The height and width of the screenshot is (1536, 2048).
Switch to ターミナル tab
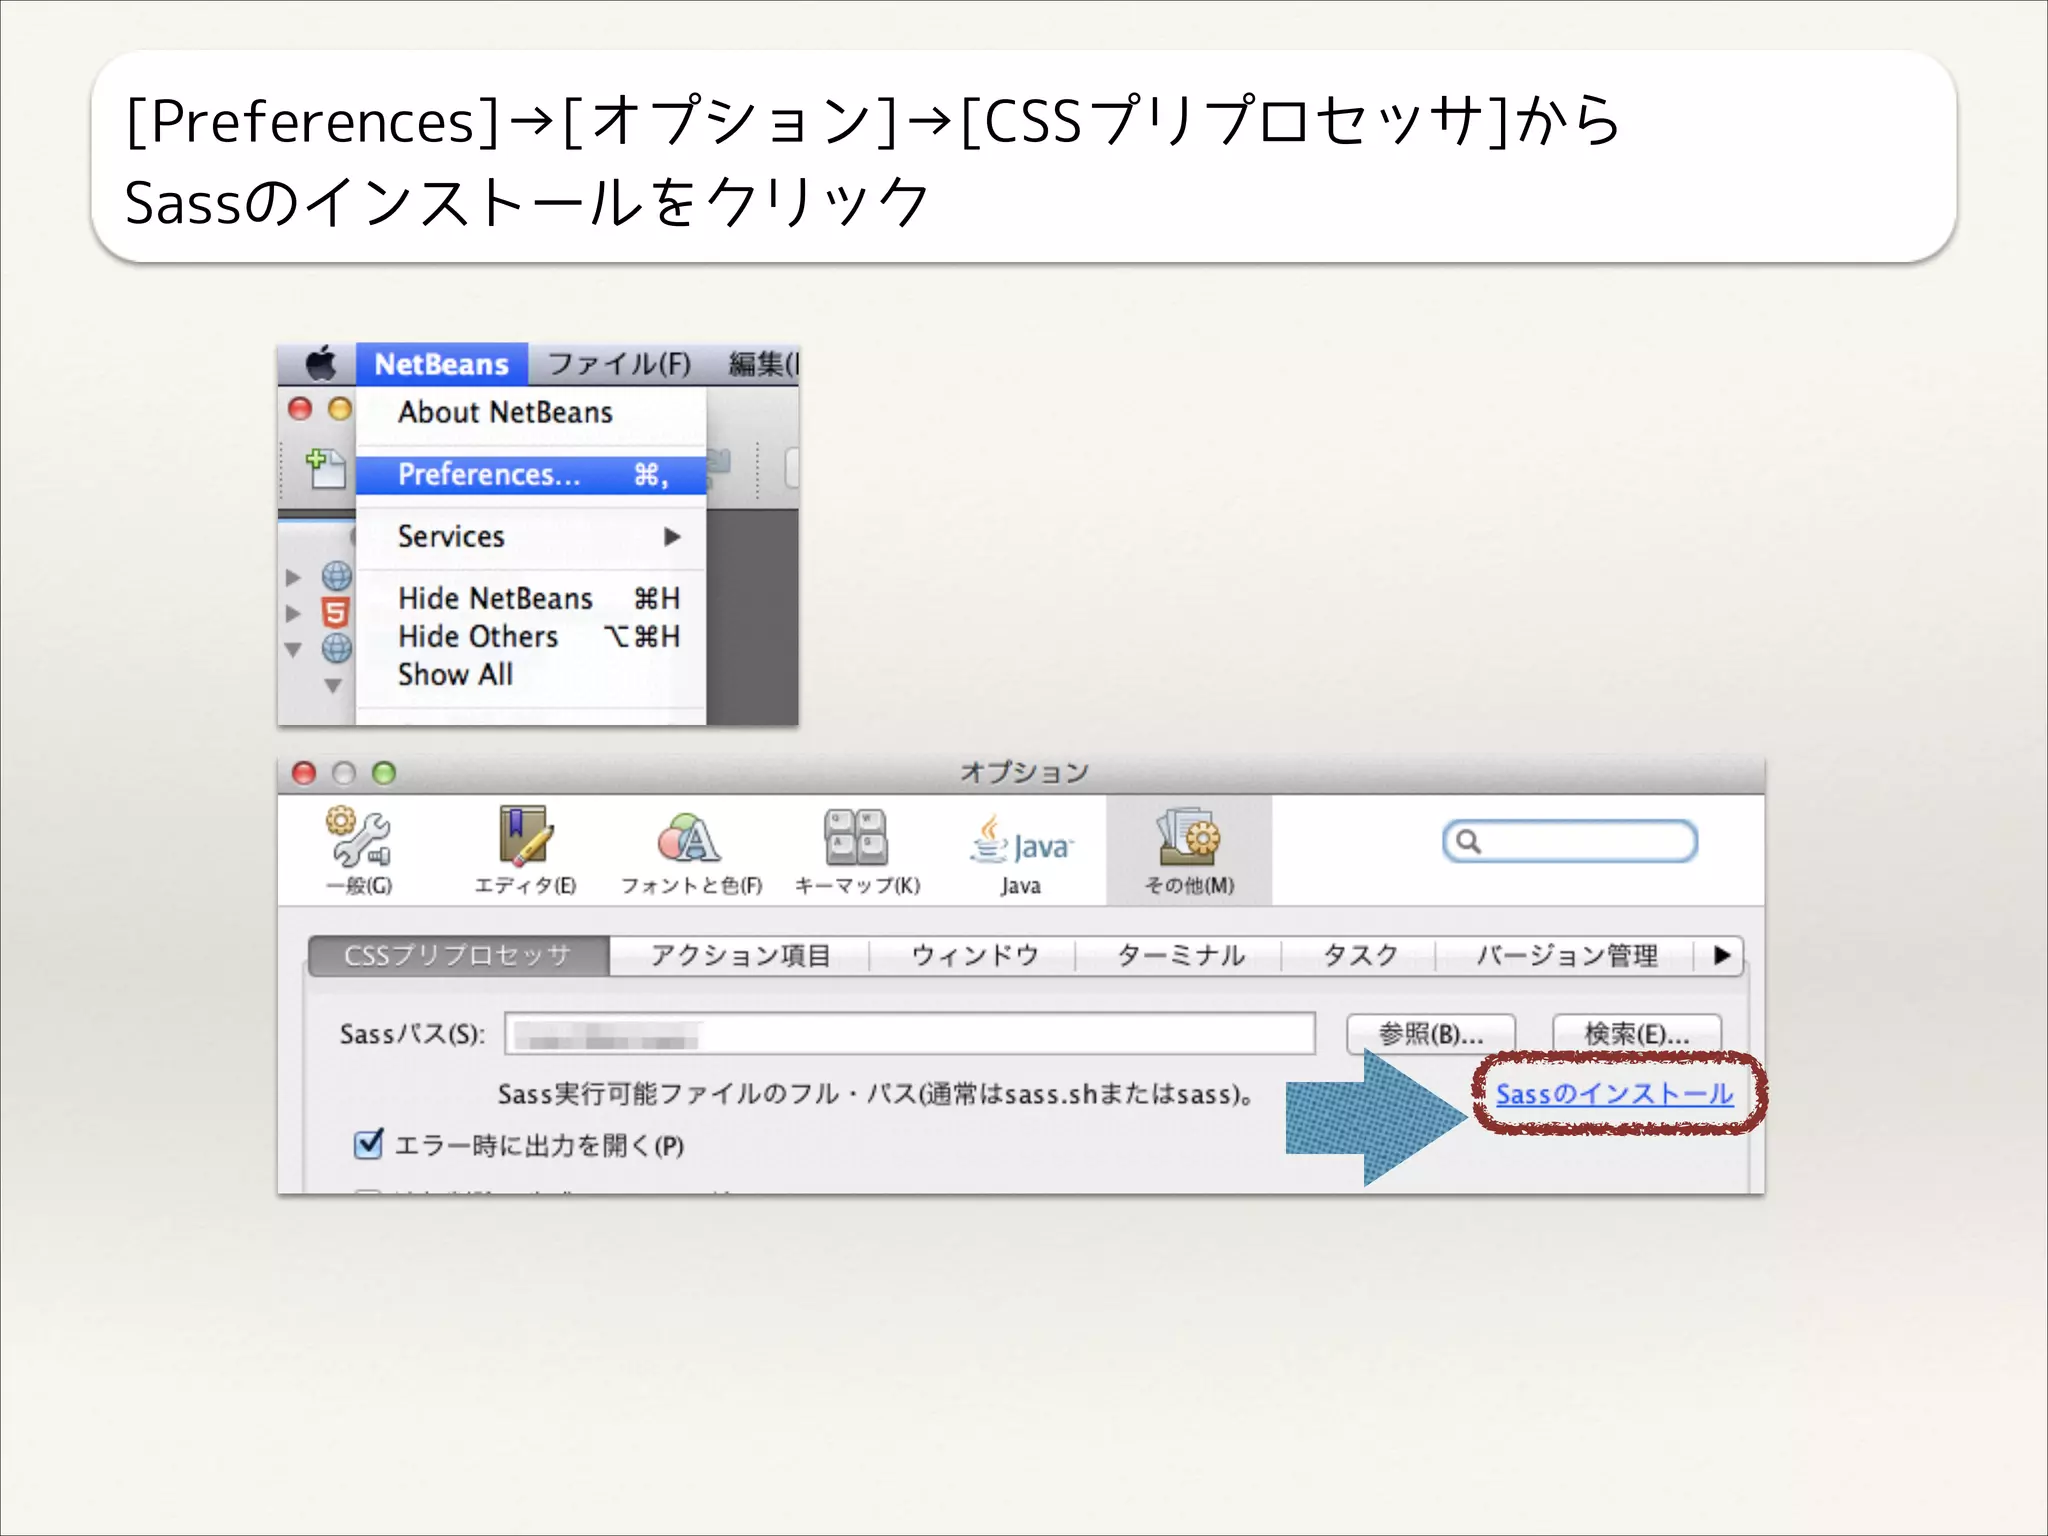(1180, 956)
